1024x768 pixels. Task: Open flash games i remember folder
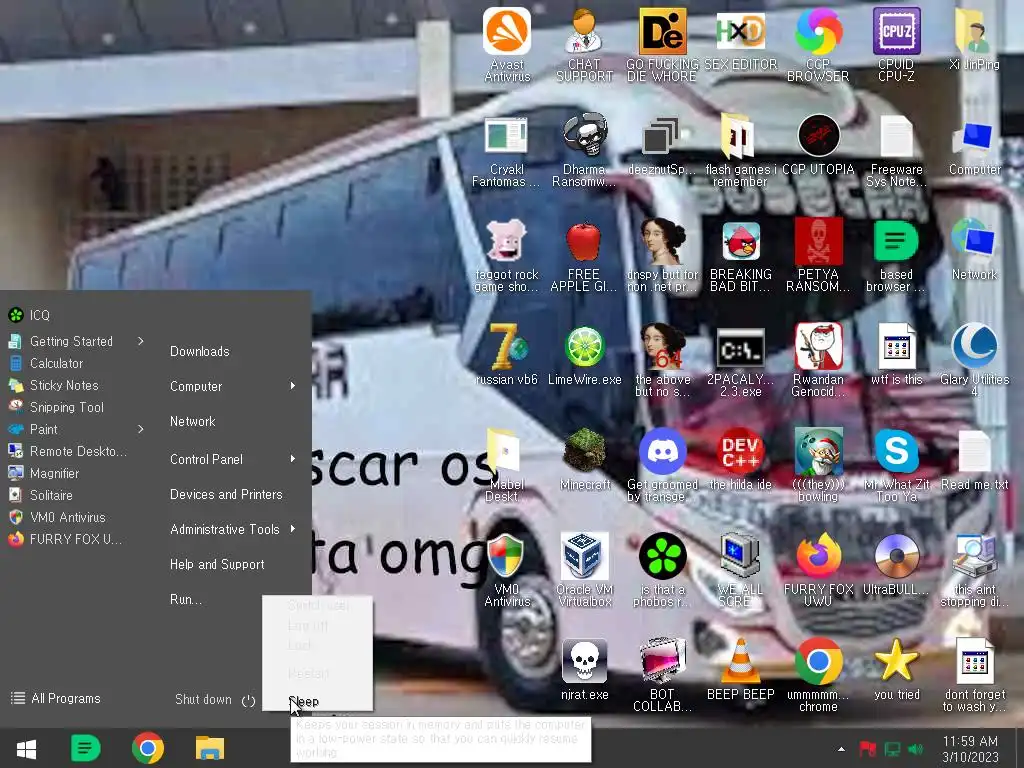click(740, 150)
